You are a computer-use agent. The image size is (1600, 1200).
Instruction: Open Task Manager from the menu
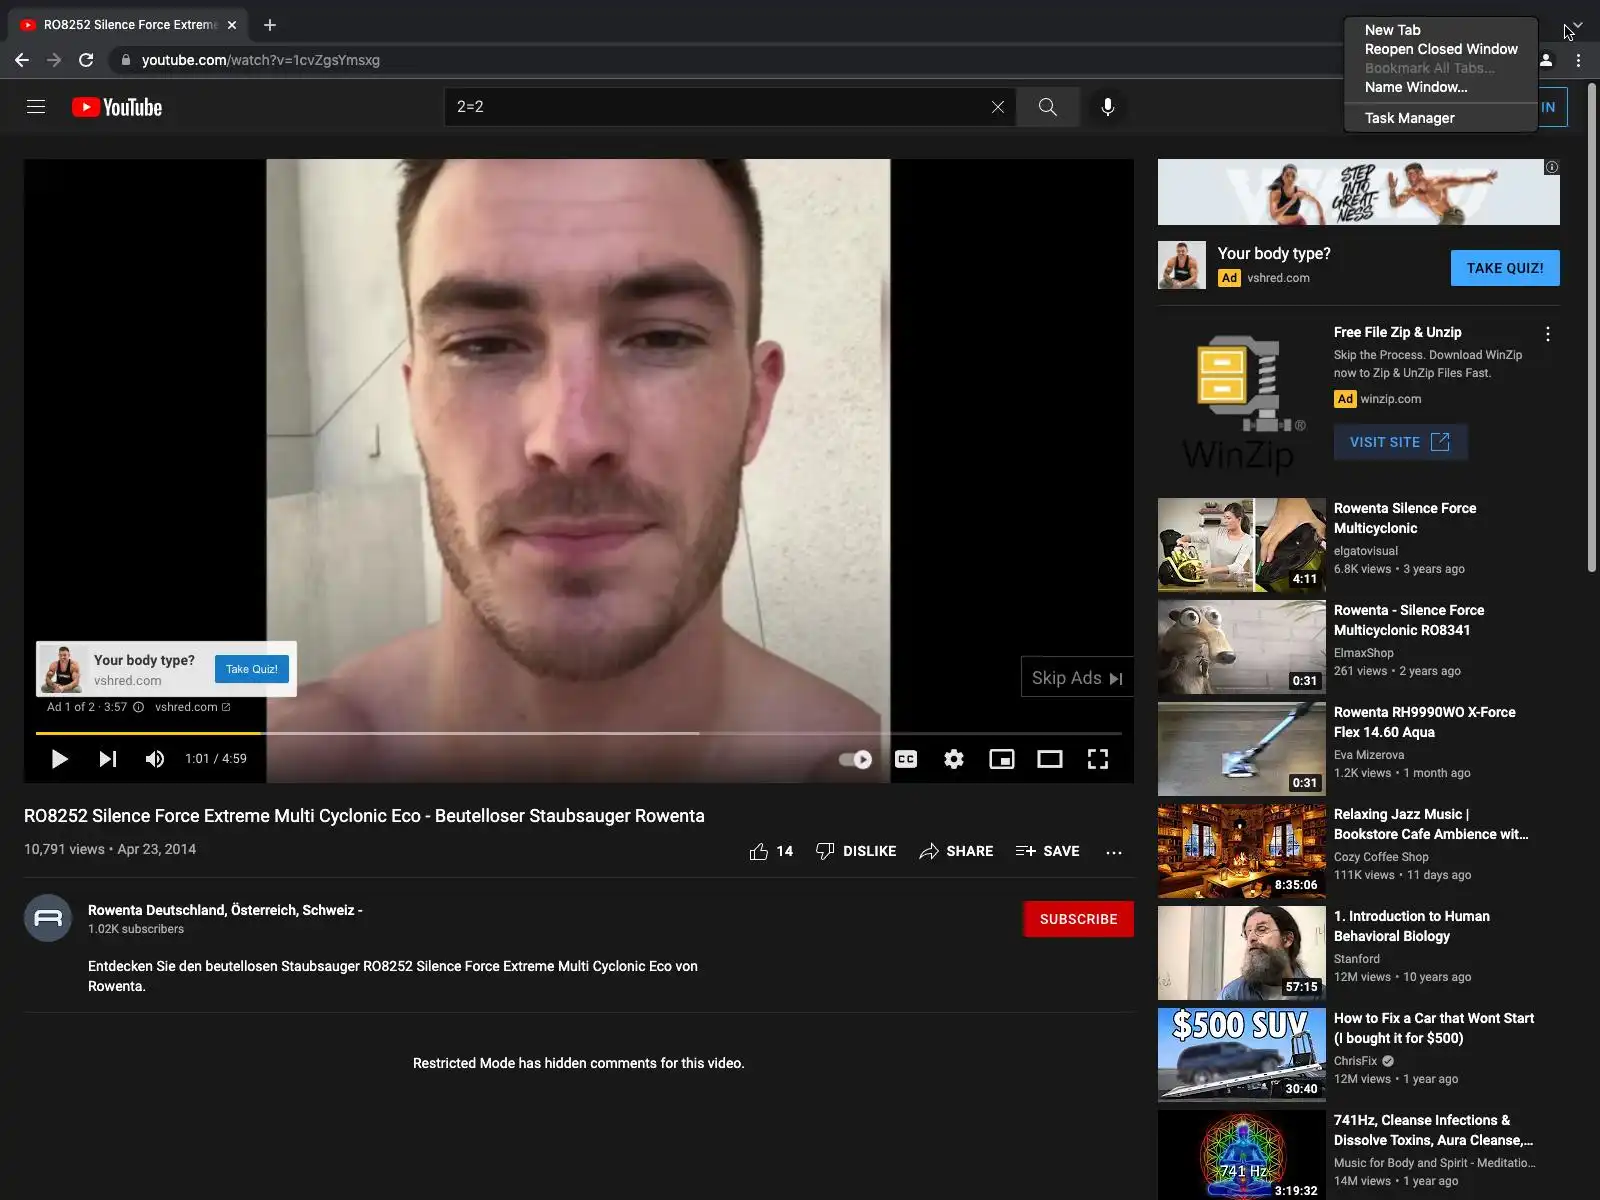[1410, 118]
